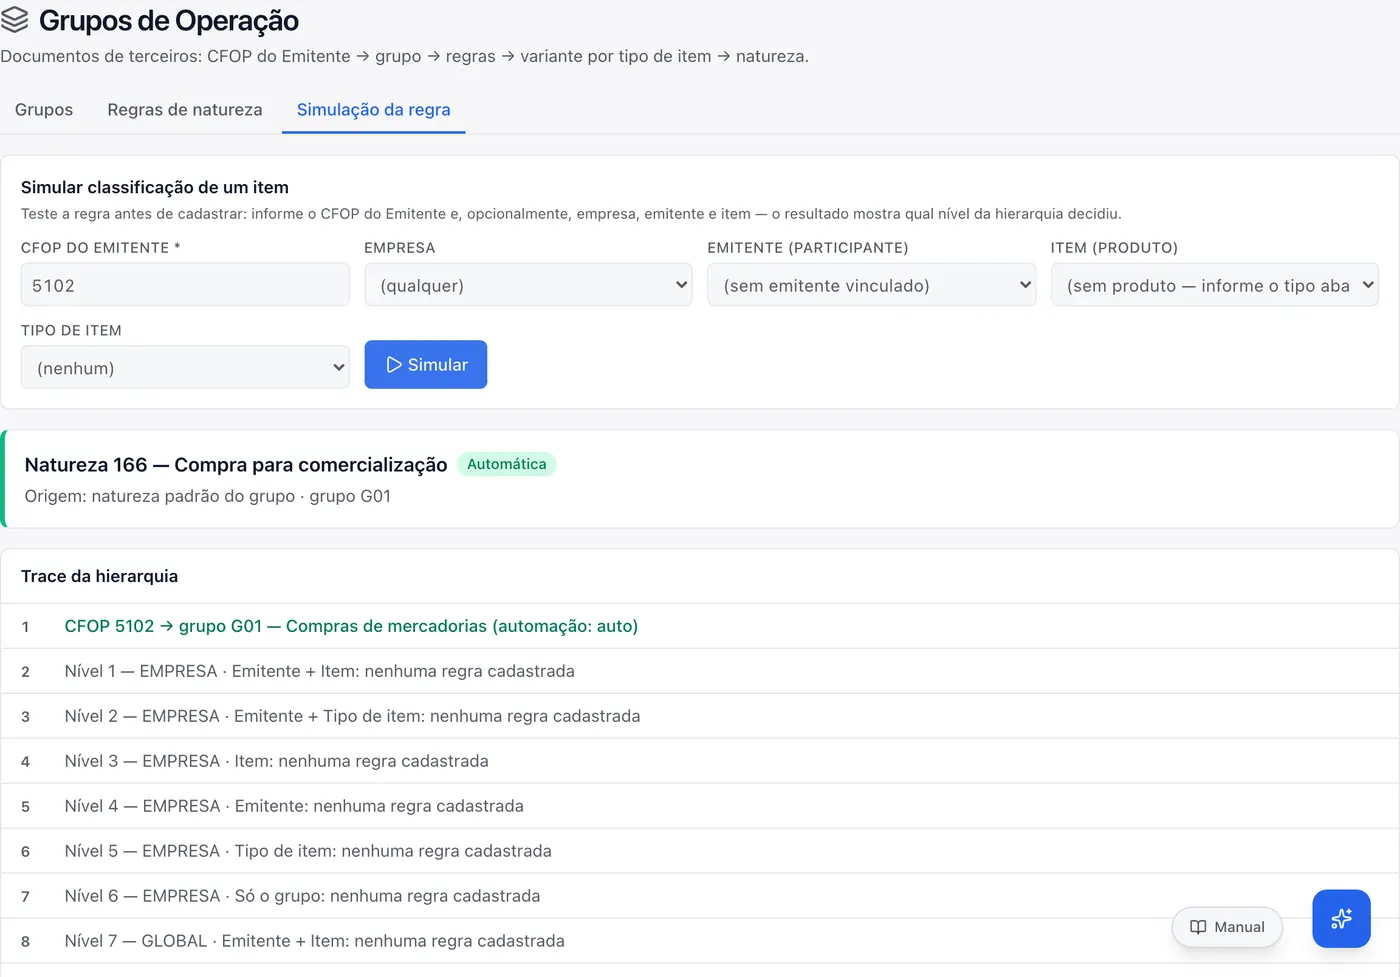
Task: Click the Origem: natureza padrão do grupo line
Action: 208,496
